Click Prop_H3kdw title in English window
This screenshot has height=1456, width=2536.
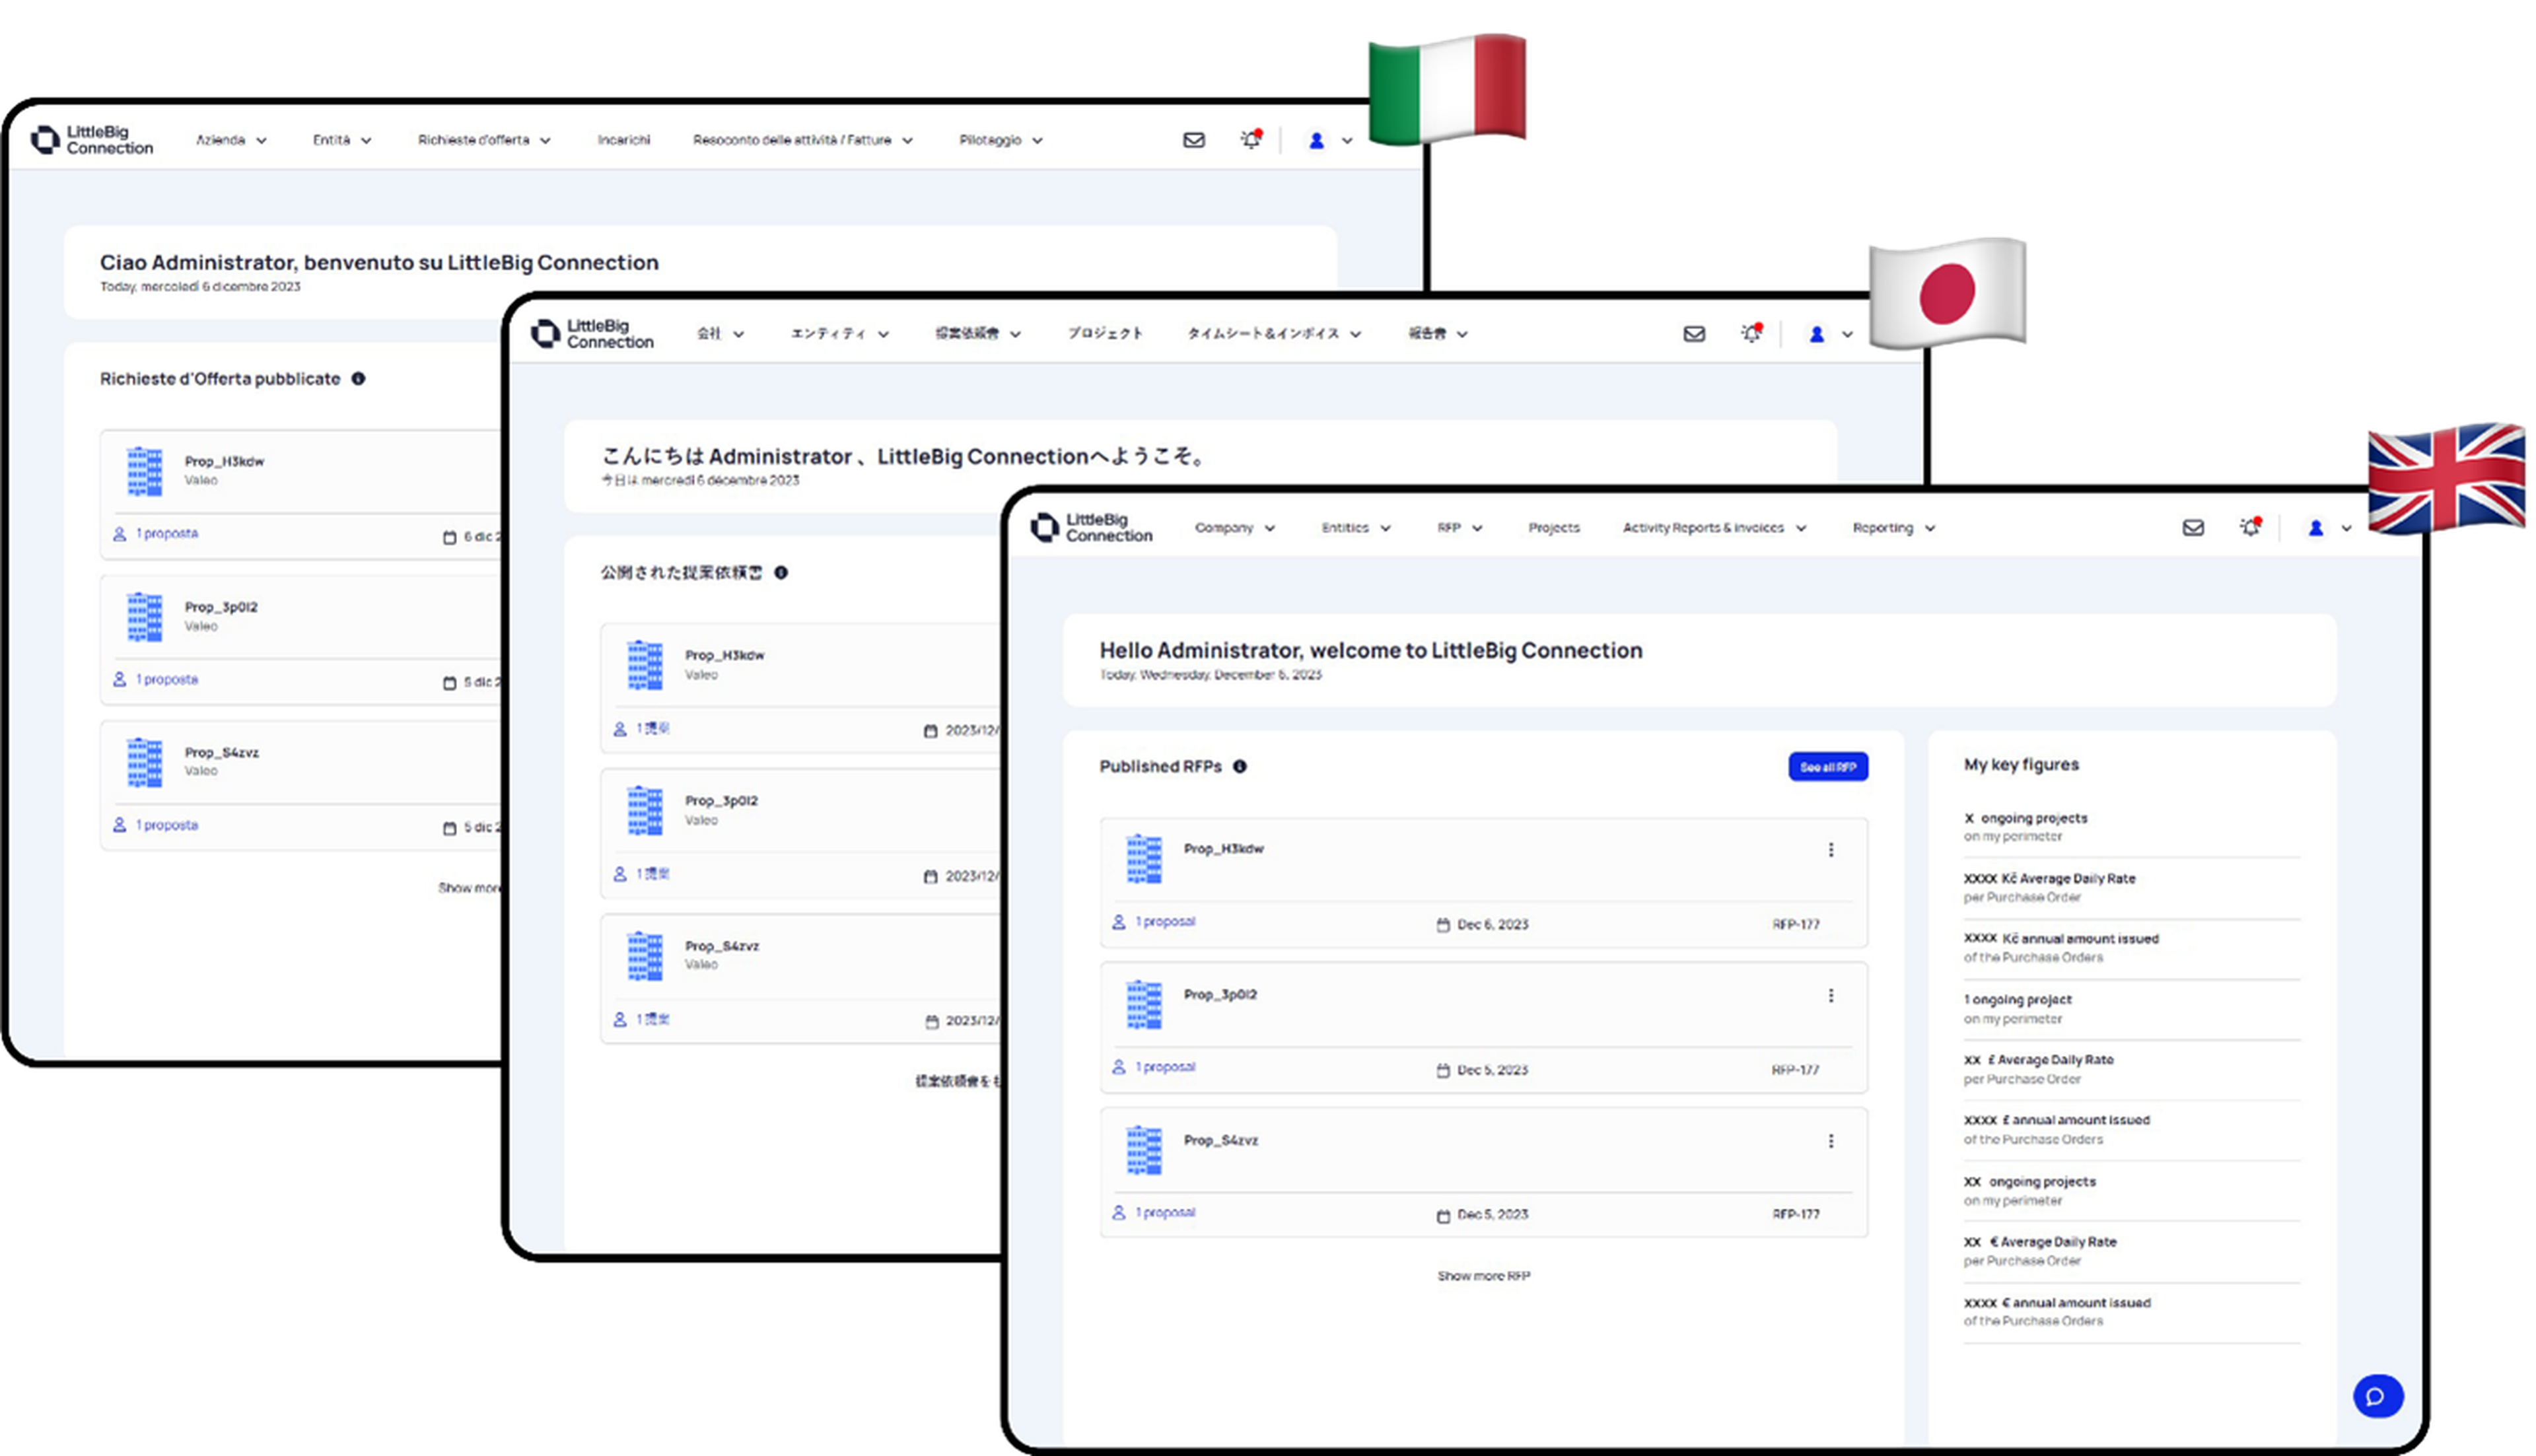(x=1223, y=849)
